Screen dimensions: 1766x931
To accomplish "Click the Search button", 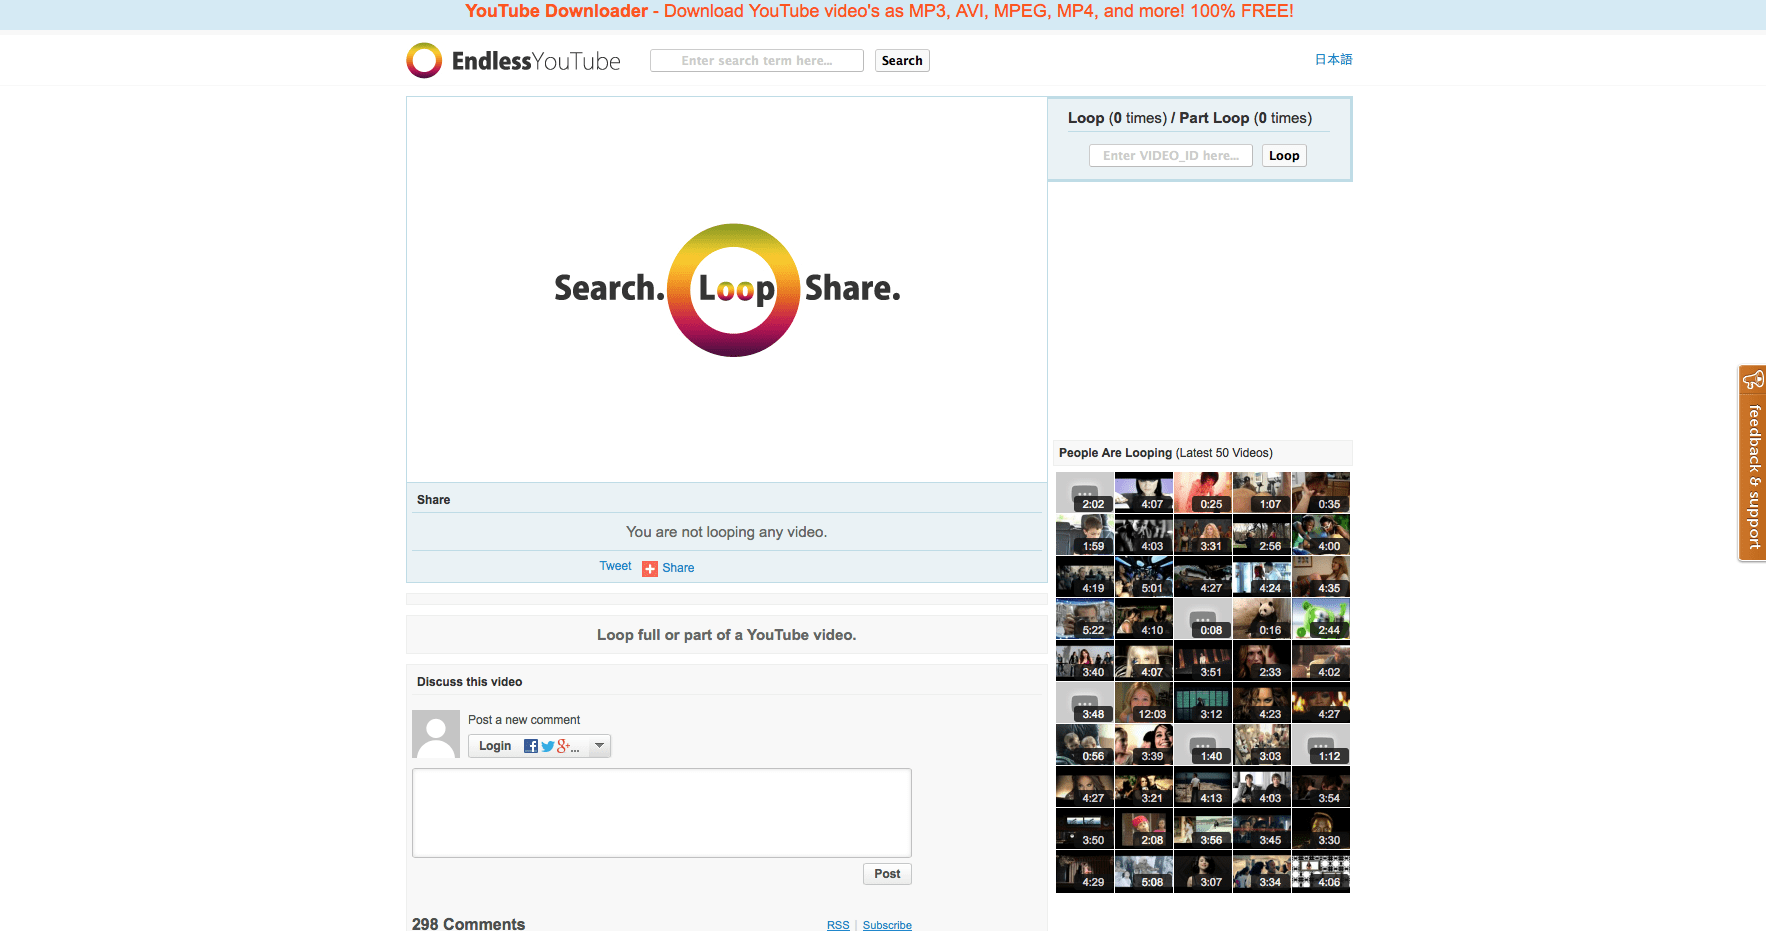I will 902,60.
